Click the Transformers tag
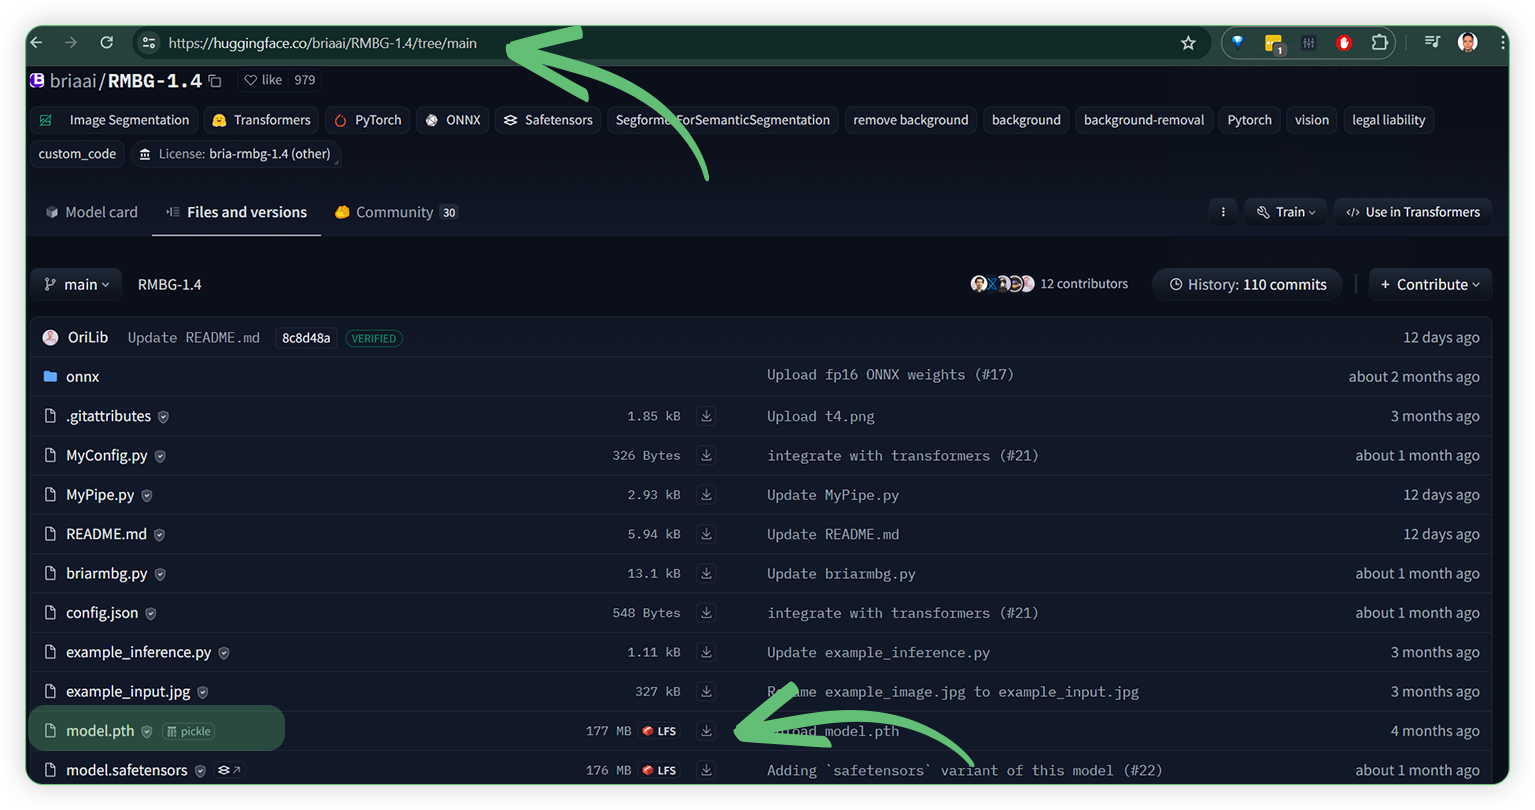Viewport: 1535px width, 810px height. pyautogui.click(x=261, y=120)
